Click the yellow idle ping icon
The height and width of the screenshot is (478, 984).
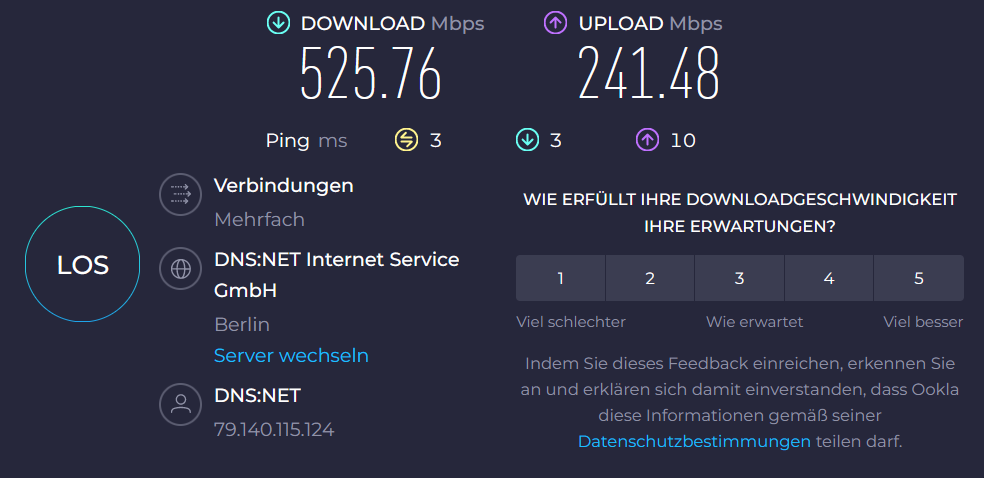(x=406, y=140)
